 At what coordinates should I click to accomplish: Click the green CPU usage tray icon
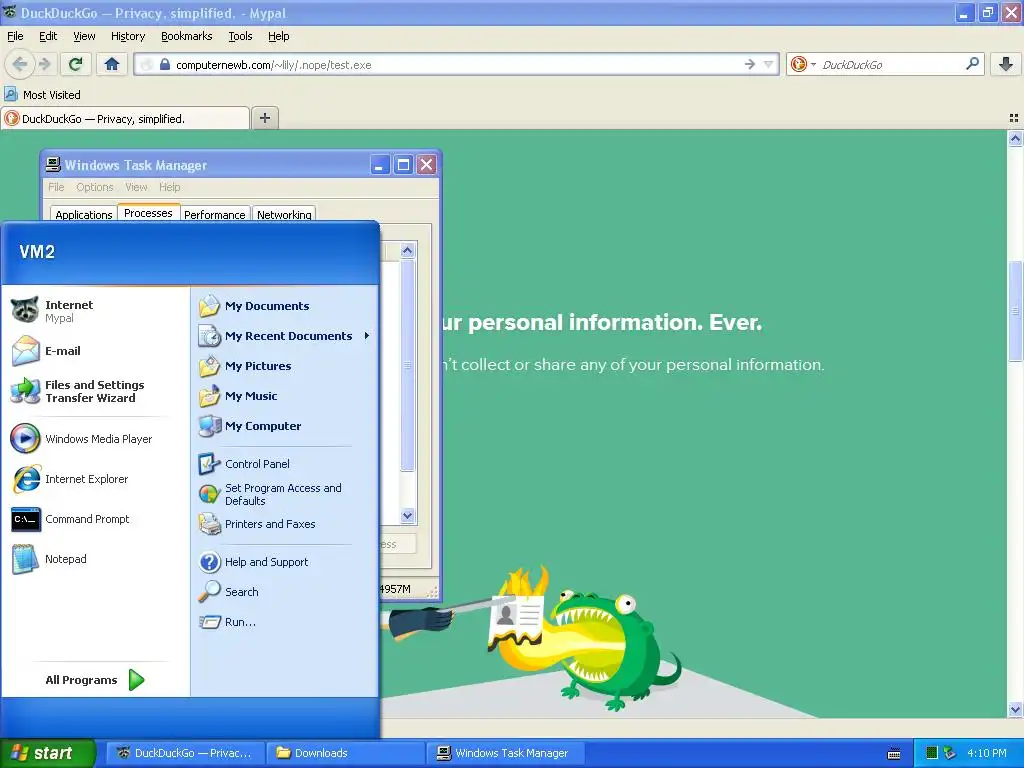coord(932,753)
